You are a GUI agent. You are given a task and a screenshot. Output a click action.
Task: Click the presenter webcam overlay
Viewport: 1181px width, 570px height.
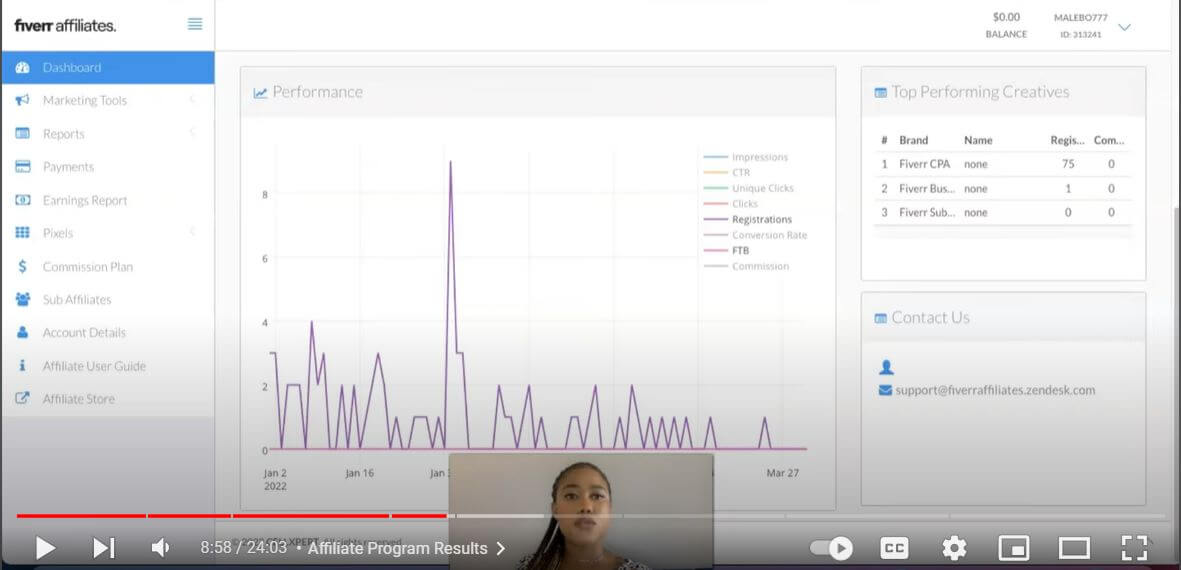point(581,511)
